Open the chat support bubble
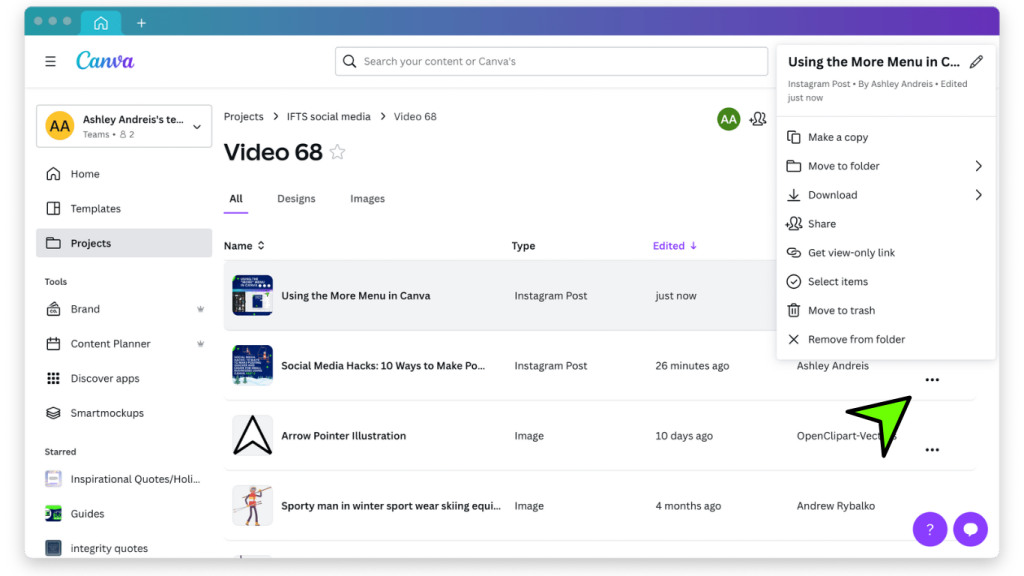This screenshot has height=576, width=1024. click(970, 529)
